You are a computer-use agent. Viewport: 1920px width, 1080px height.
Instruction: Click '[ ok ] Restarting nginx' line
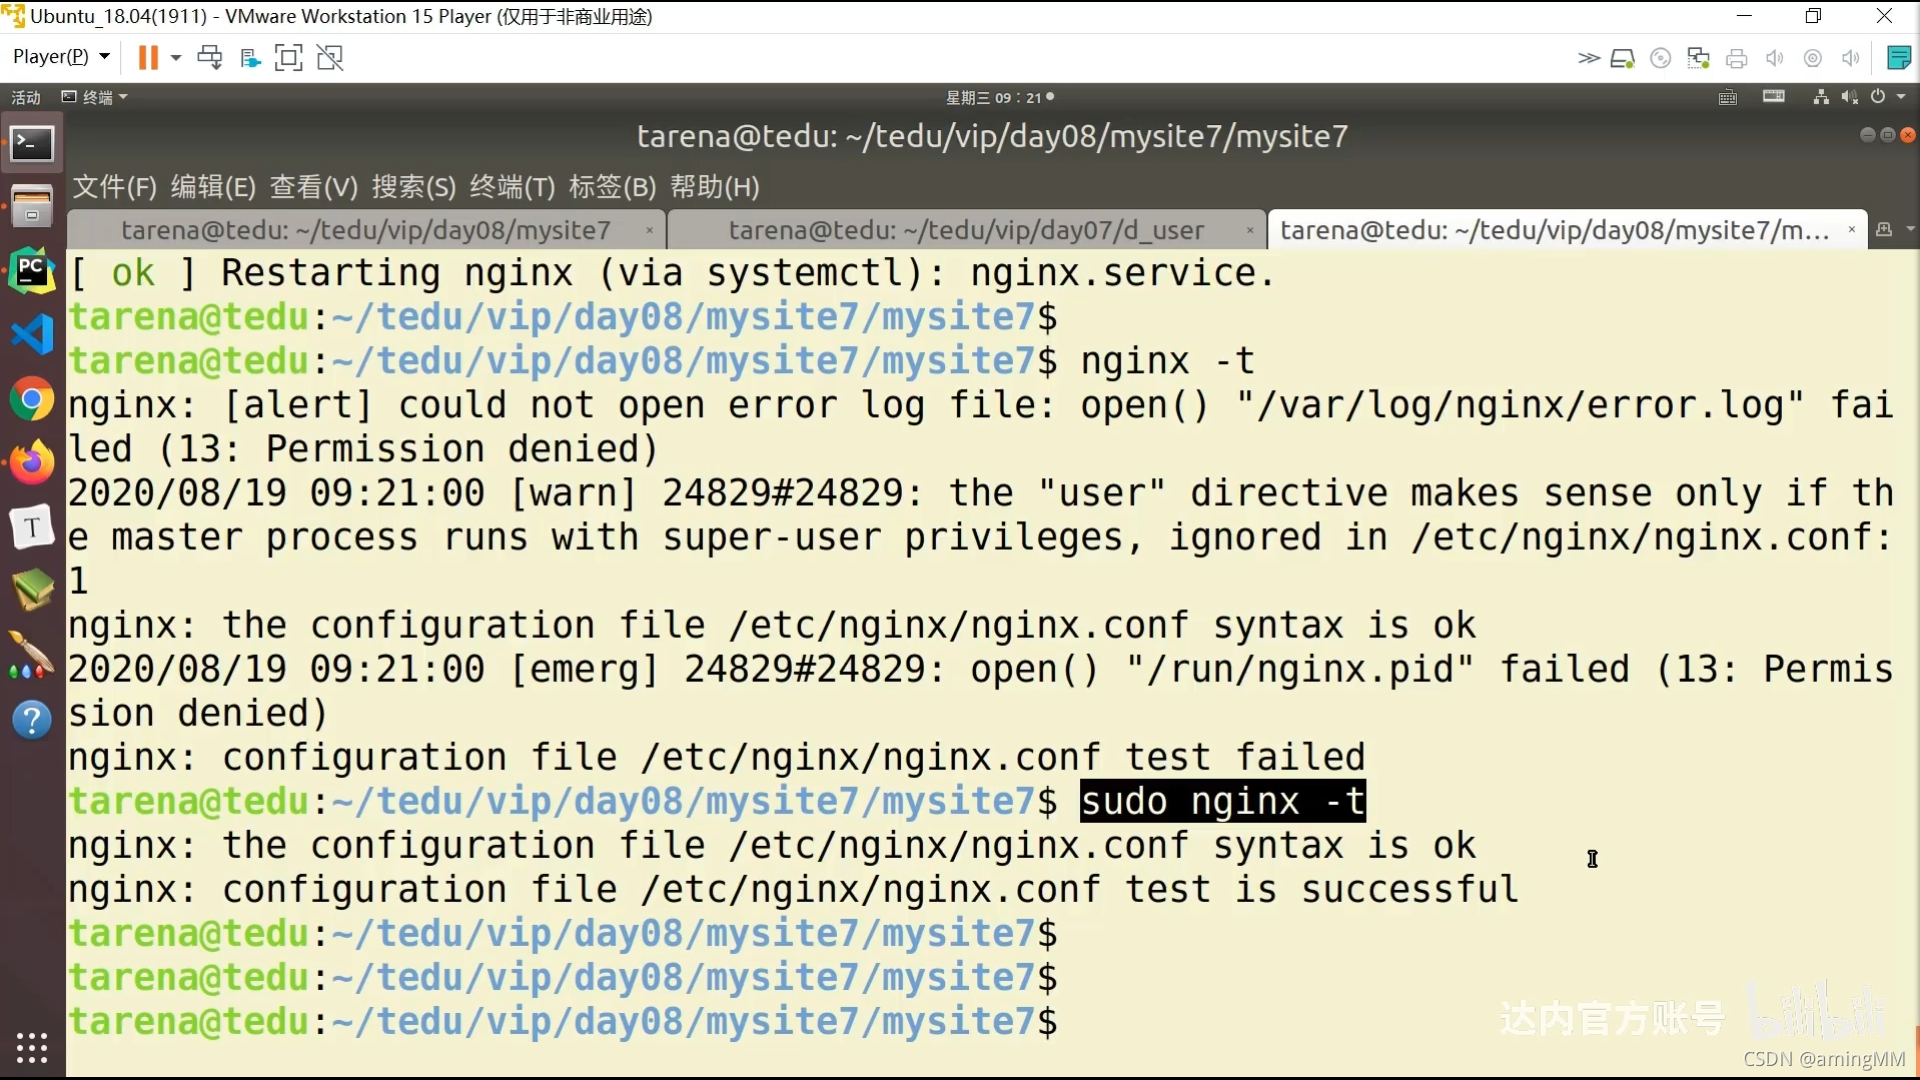(672, 273)
